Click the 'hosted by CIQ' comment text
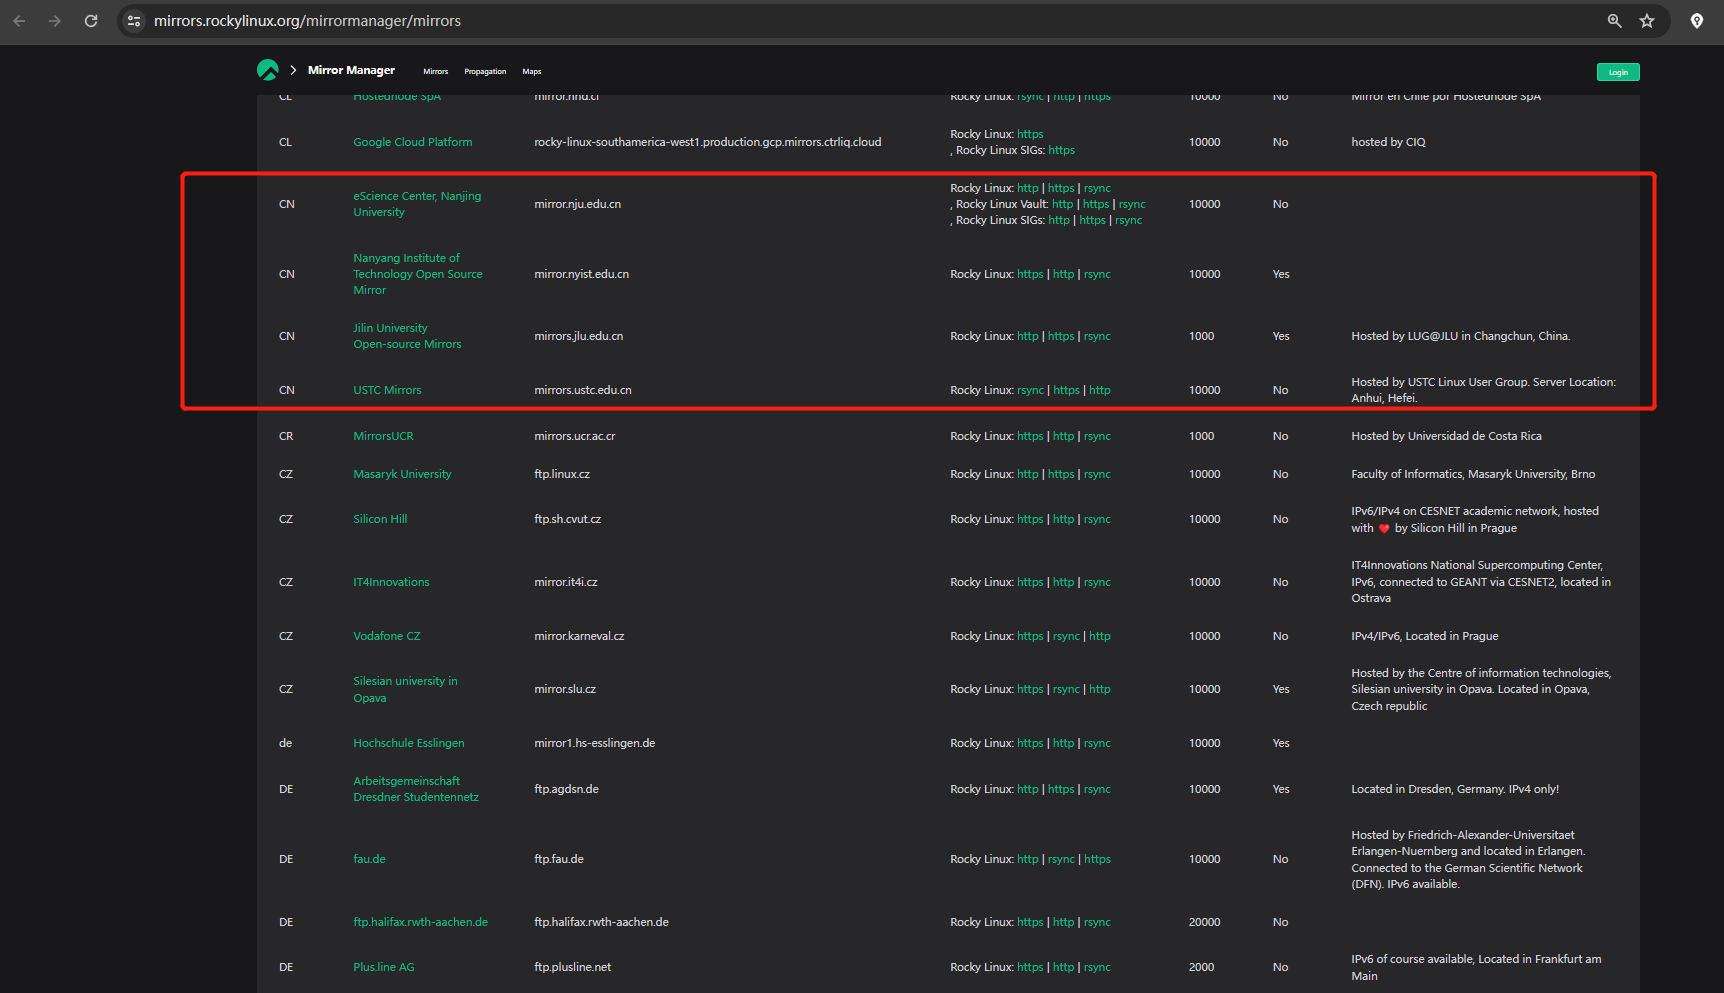Viewport: 1724px width, 993px height. (1388, 142)
